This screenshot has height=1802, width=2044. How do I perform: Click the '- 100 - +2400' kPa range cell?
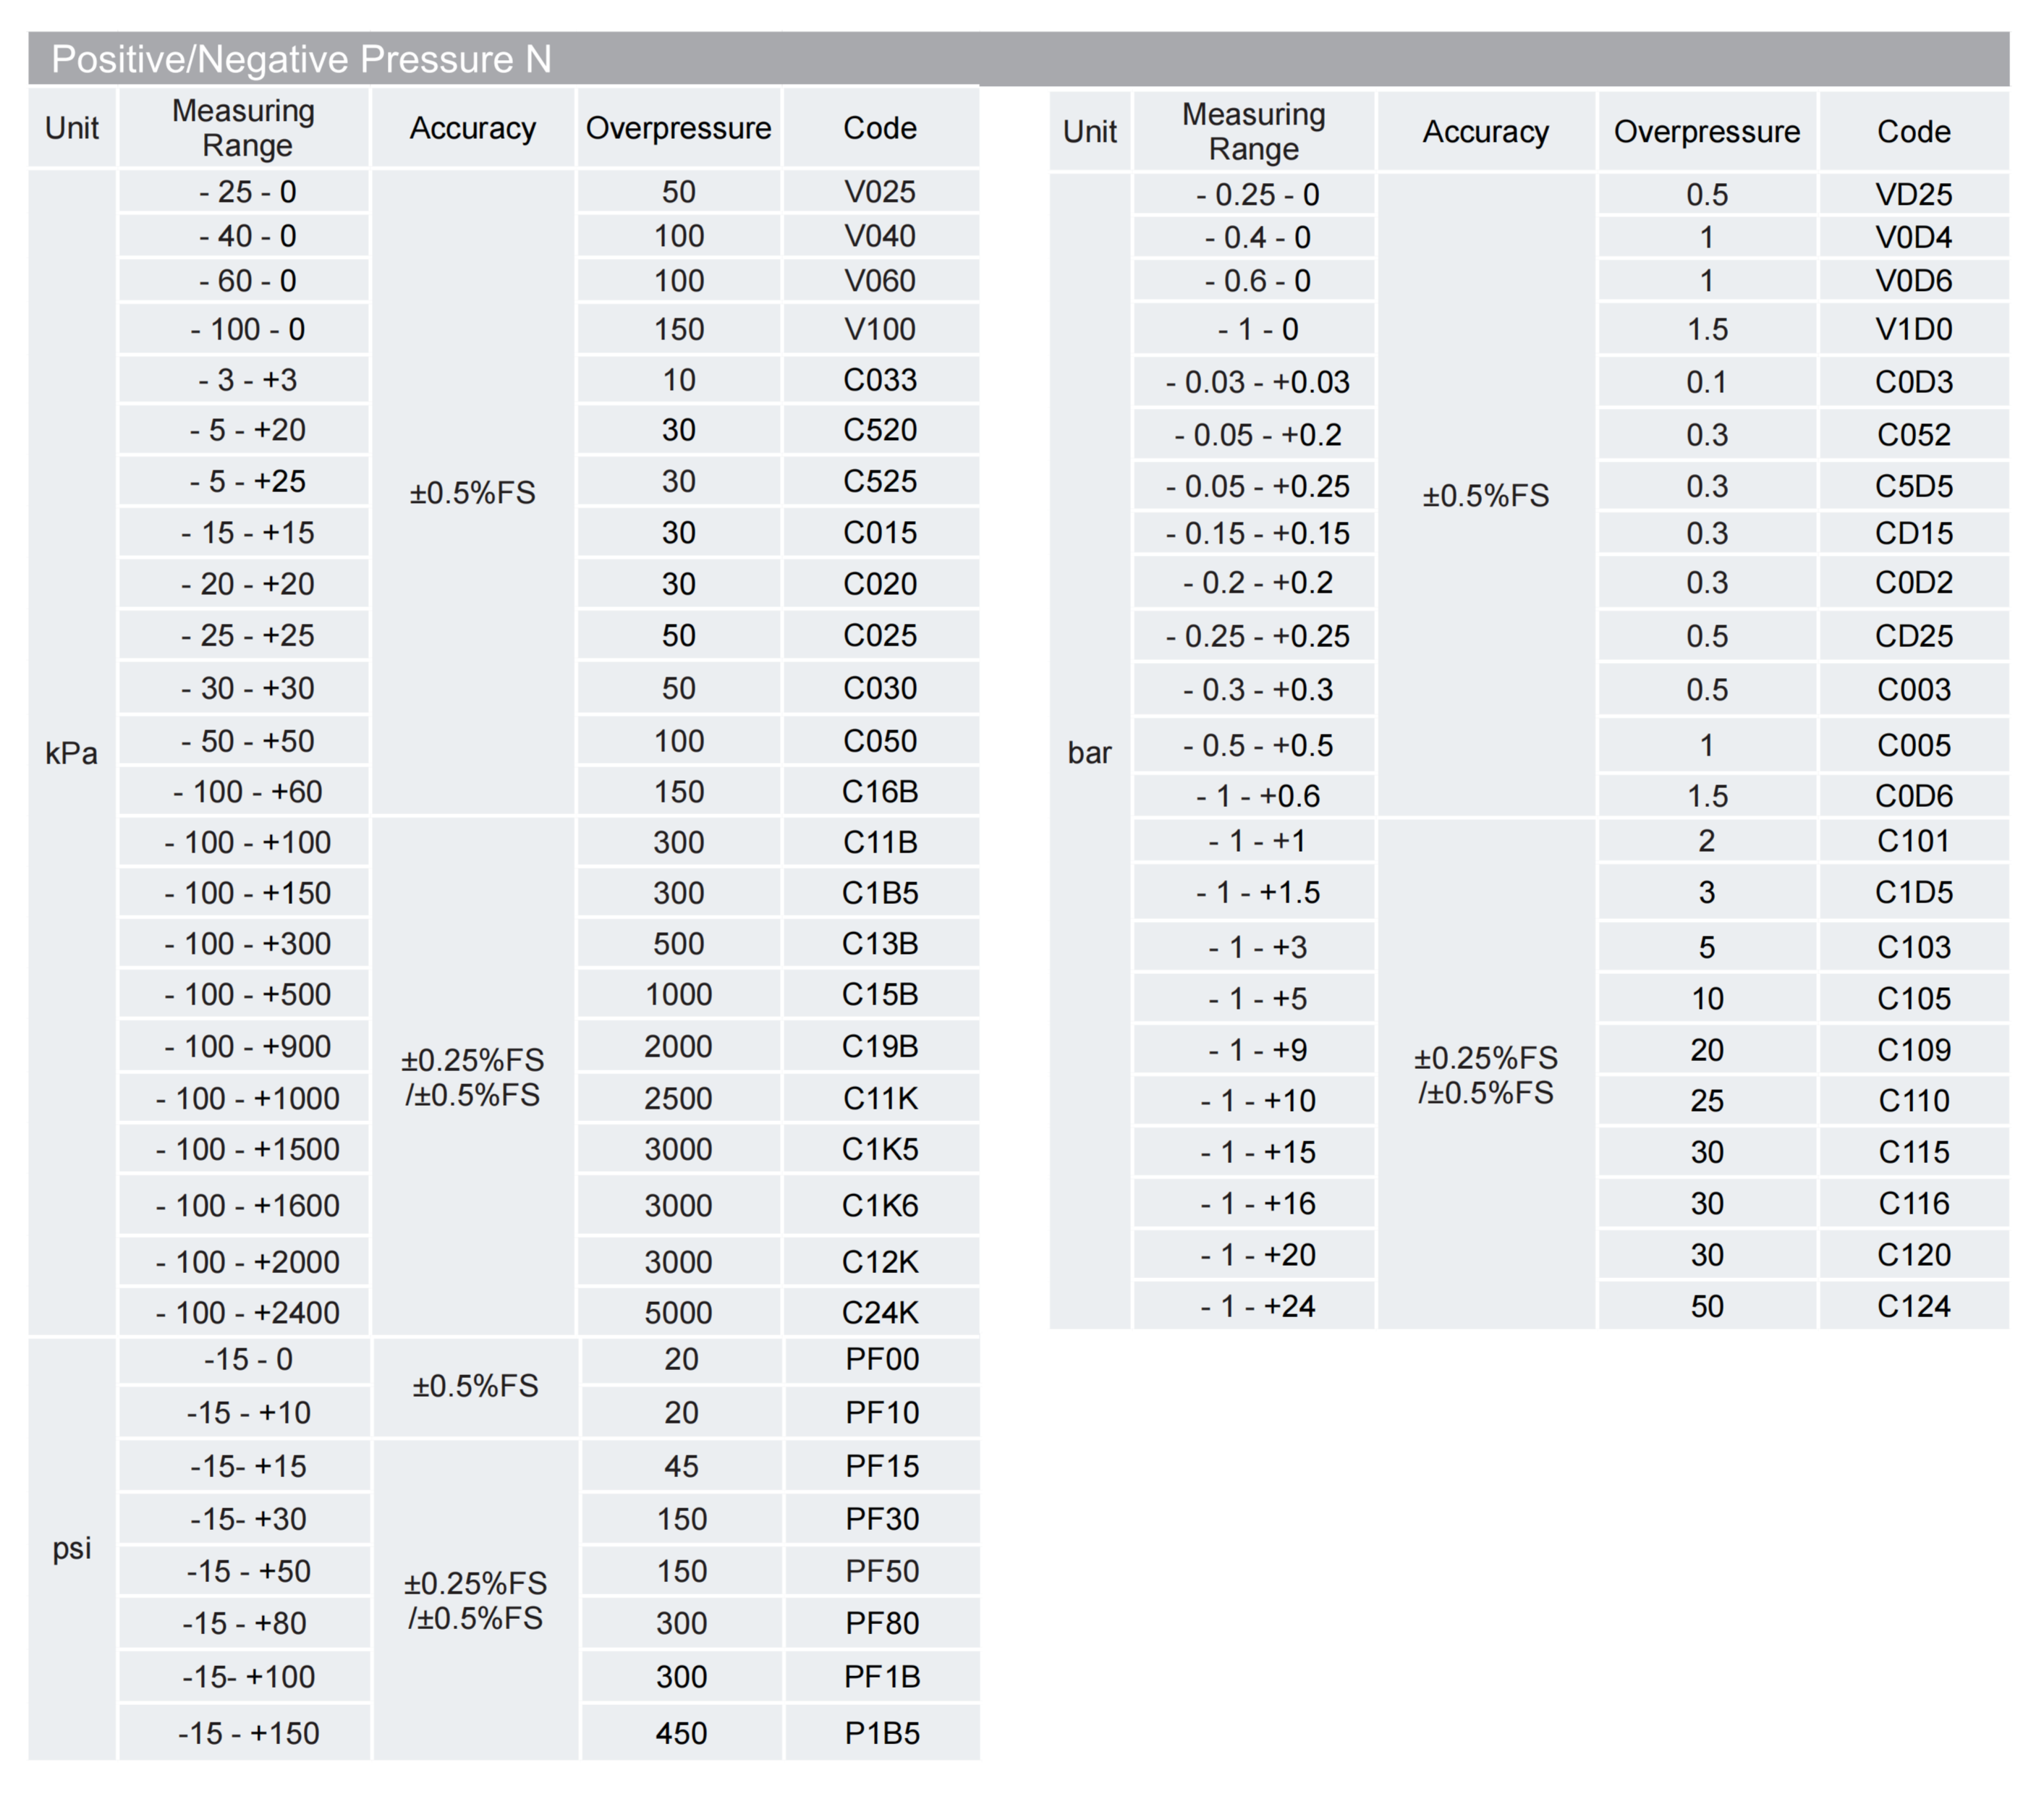(x=247, y=1312)
